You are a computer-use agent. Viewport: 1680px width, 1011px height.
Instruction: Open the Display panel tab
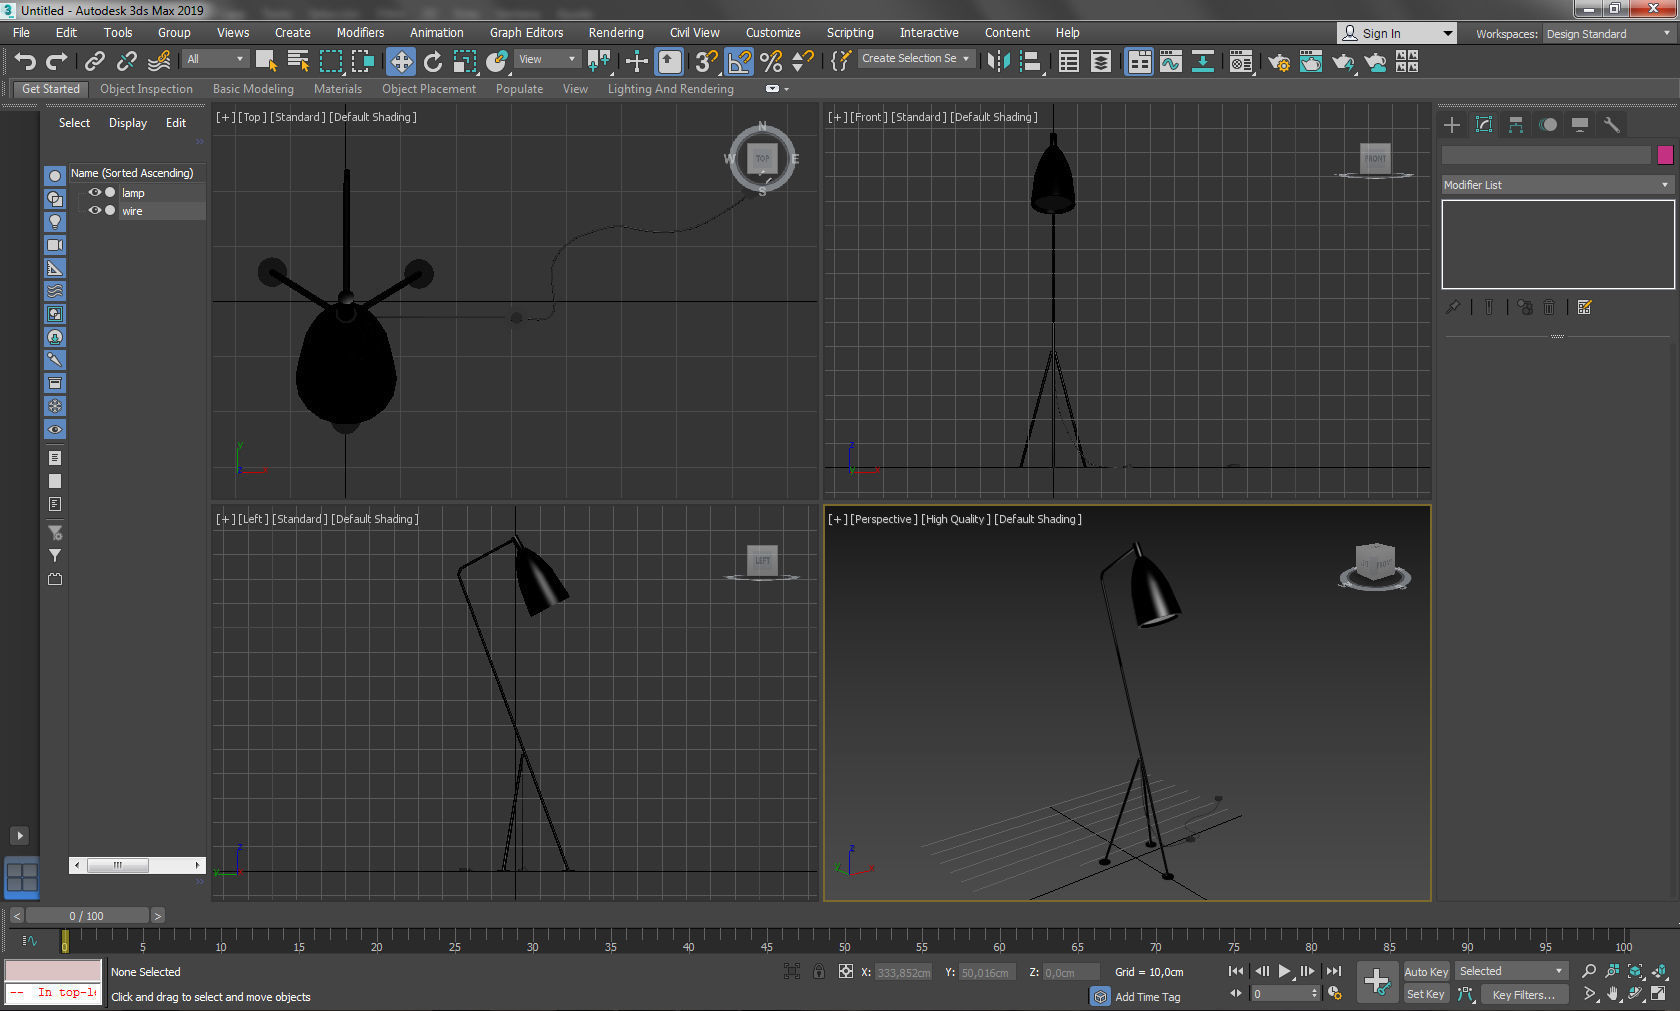(x=1580, y=125)
